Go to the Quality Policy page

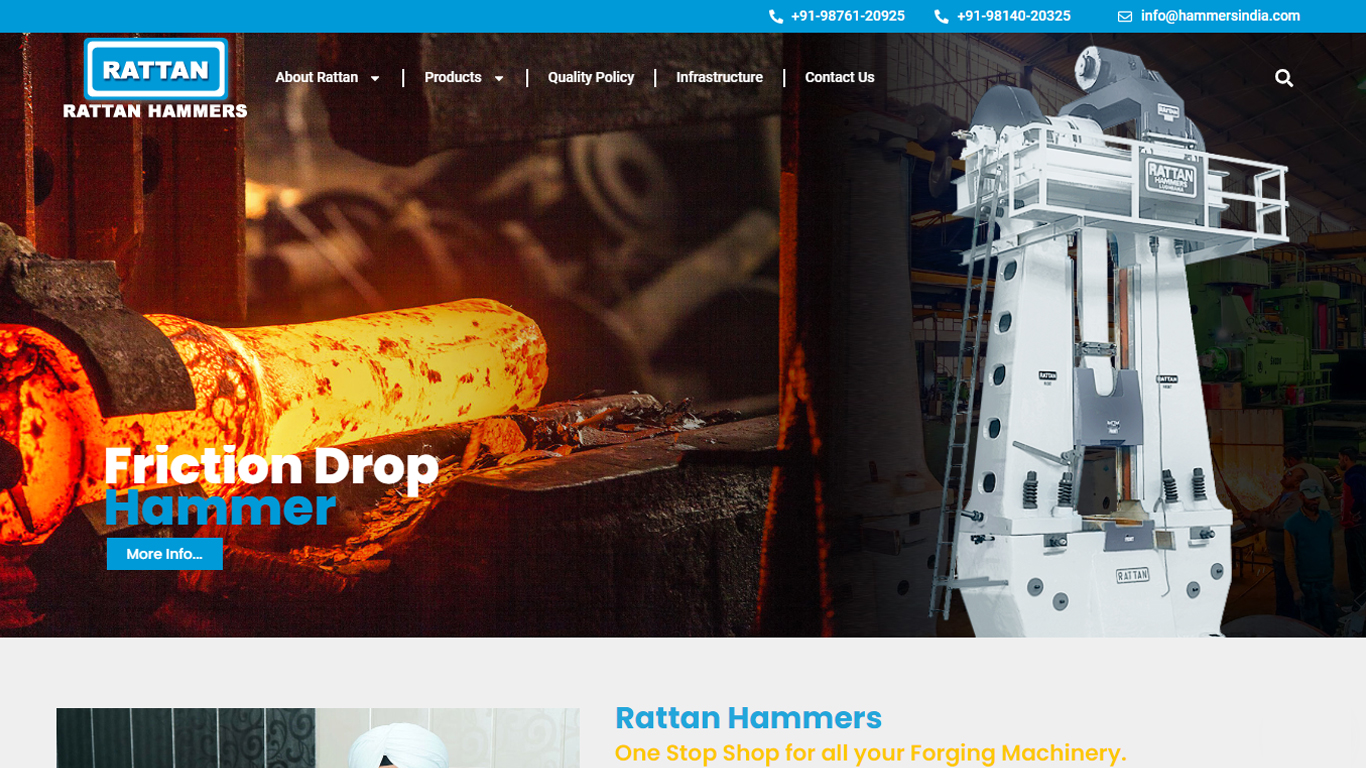[x=591, y=77]
